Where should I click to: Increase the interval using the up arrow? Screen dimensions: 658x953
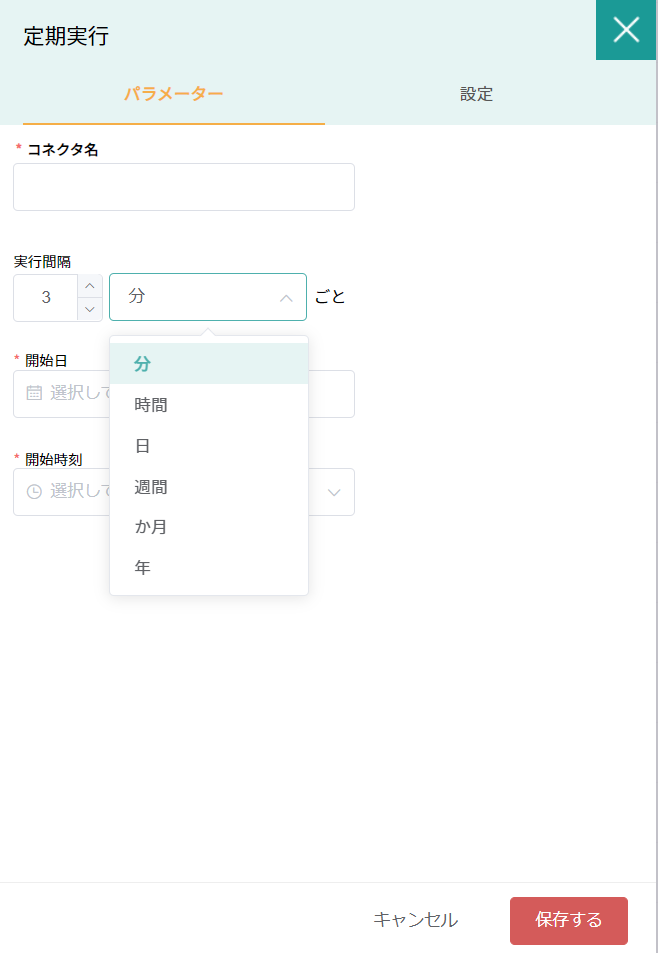[90, 286]
